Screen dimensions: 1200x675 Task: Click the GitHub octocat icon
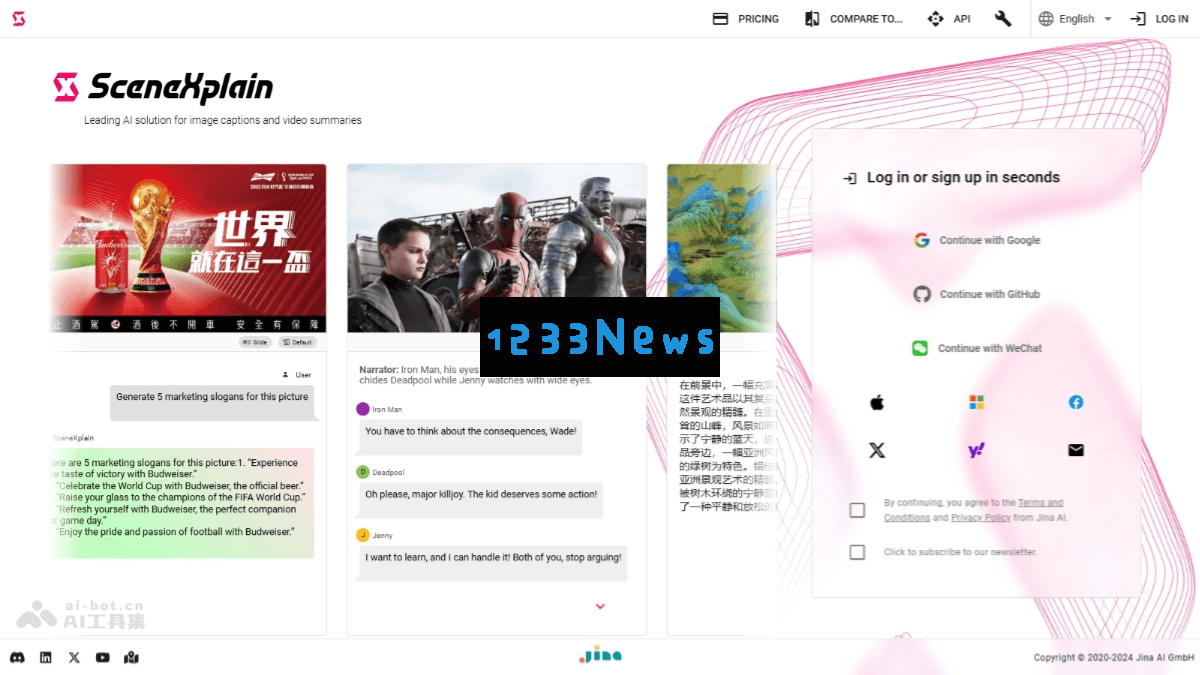coord(922,294)
